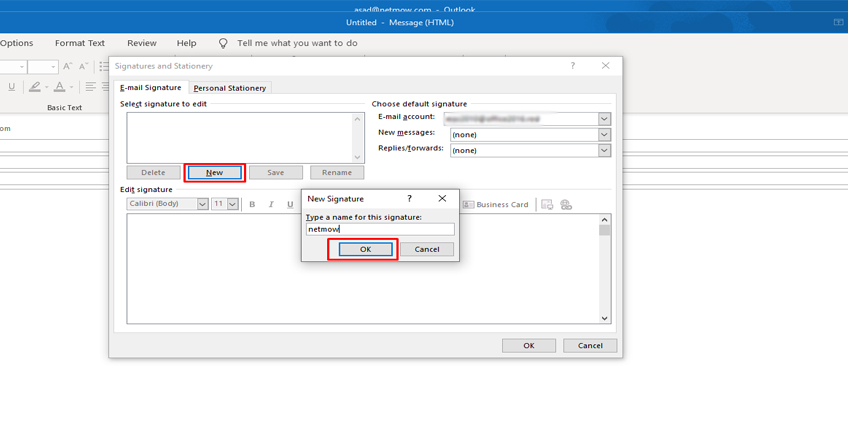
Task: Open the font color dropdown arrow
Action: click(71, 87)
